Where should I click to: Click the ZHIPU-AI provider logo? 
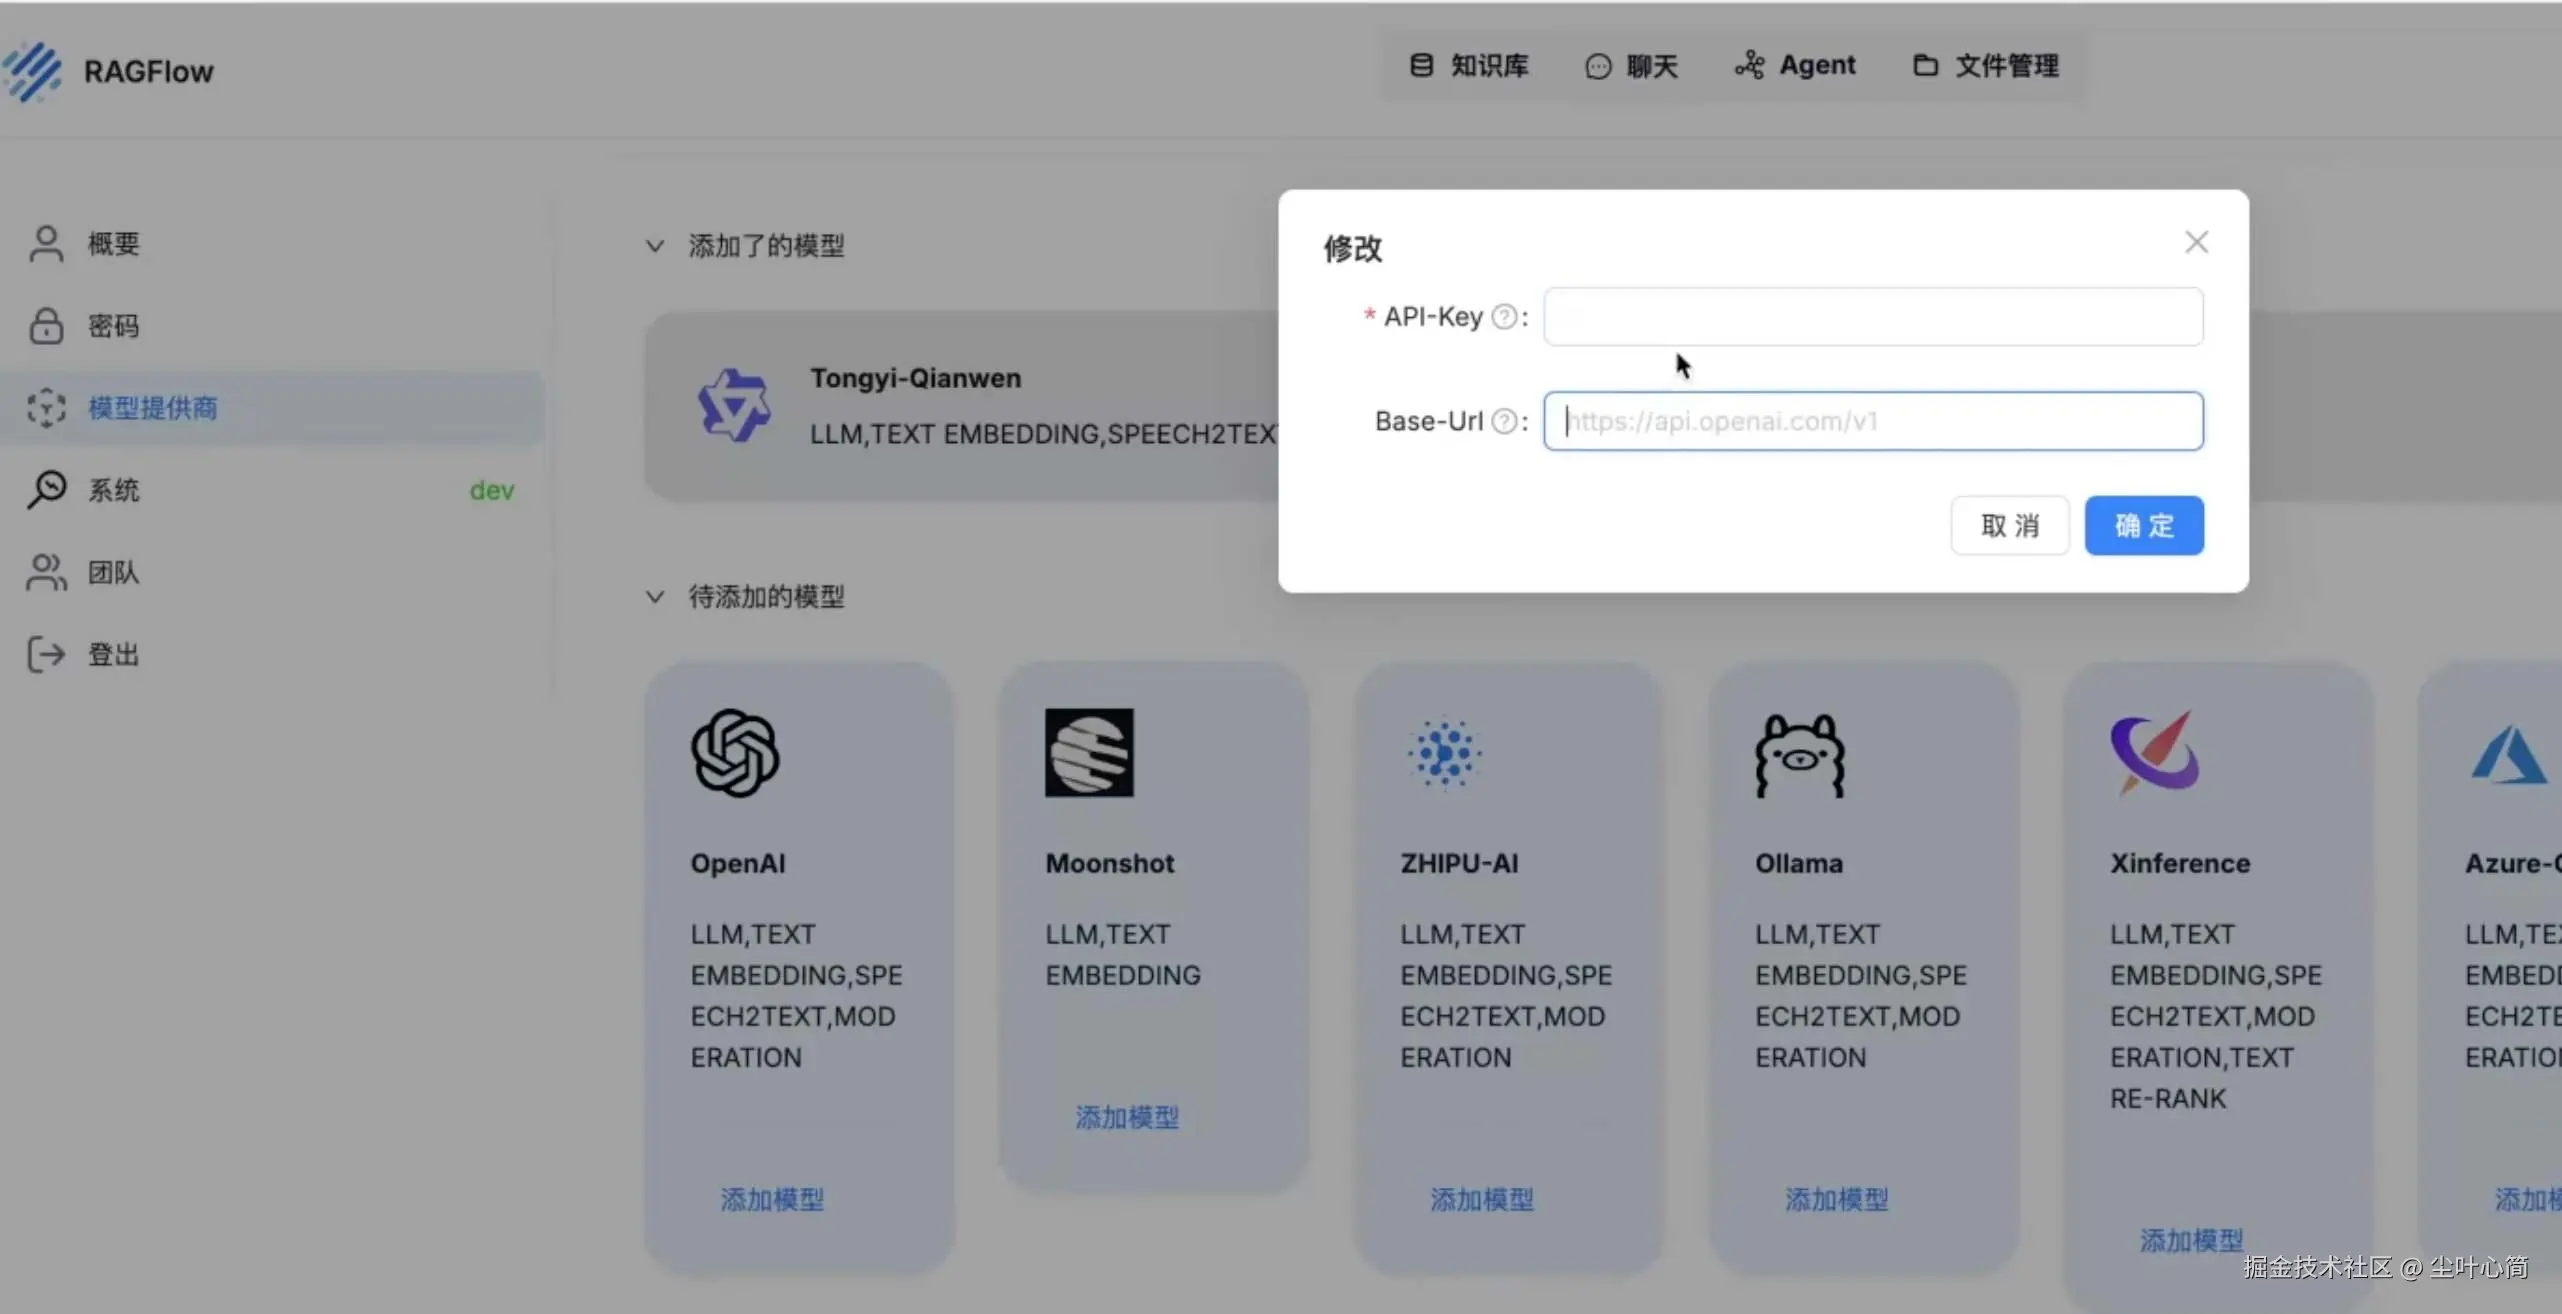[x=1444, y=753]
